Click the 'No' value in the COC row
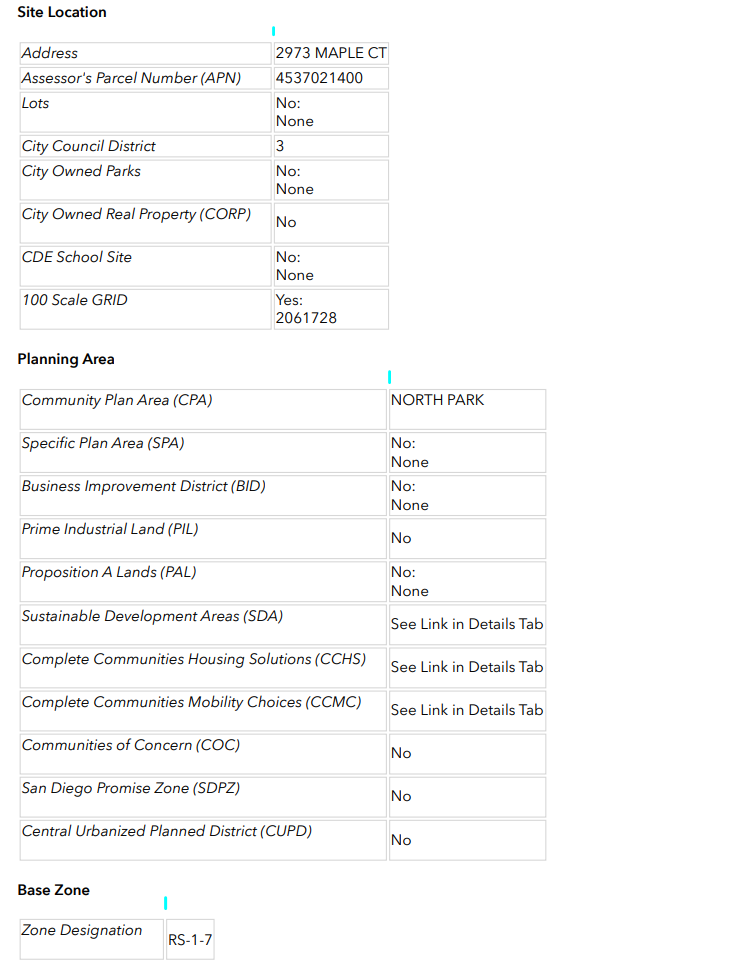 click(x=401, y=753)
